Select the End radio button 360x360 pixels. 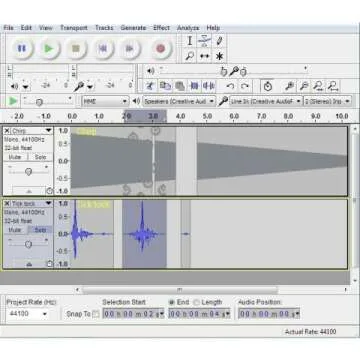pos(172,302)
